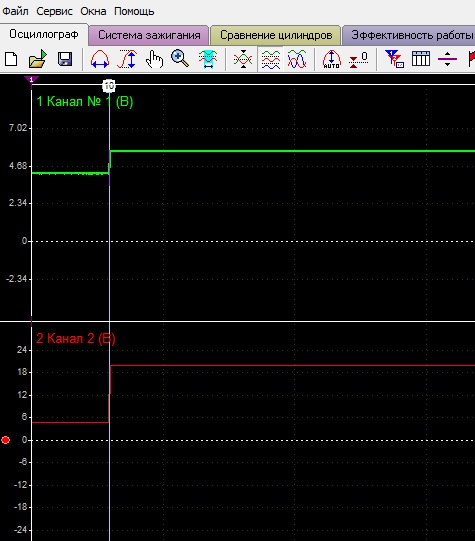Click the red flag marker icon
The height and width of the screenshot is (541, 475).
pyautogui.click(x=471, y=59)
